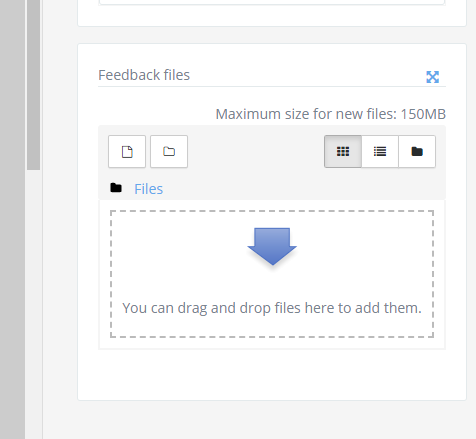Open the Files breadcrumb link

coord(149,189)
